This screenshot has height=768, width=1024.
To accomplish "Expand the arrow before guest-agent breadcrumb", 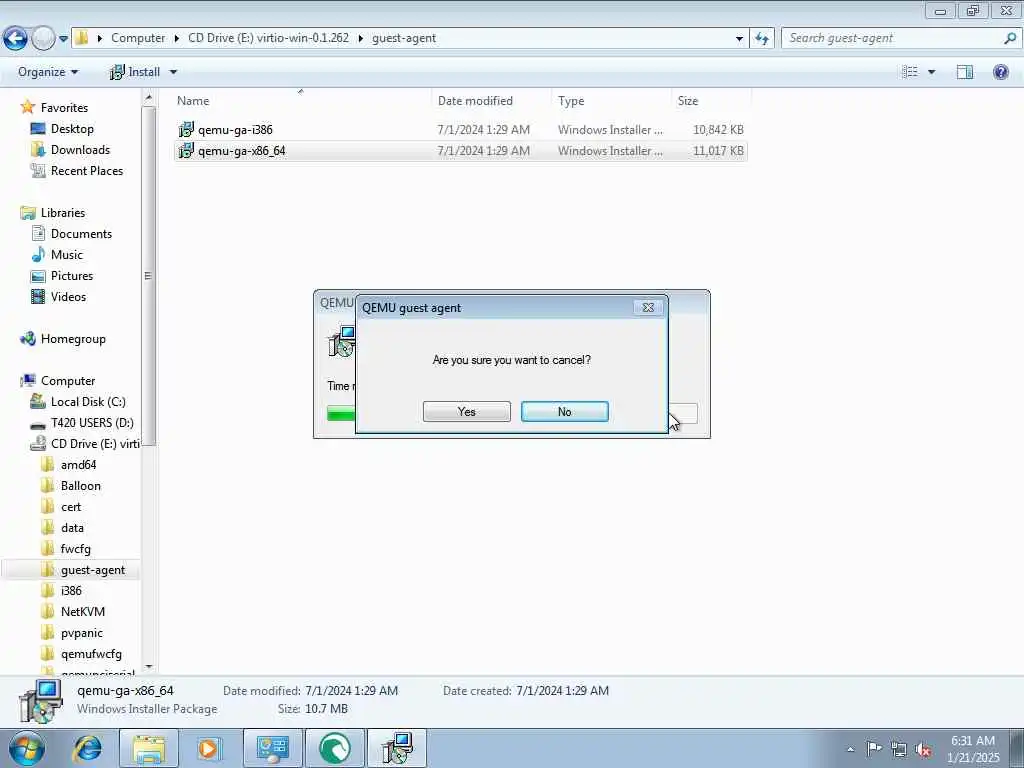I will point(360,38).
